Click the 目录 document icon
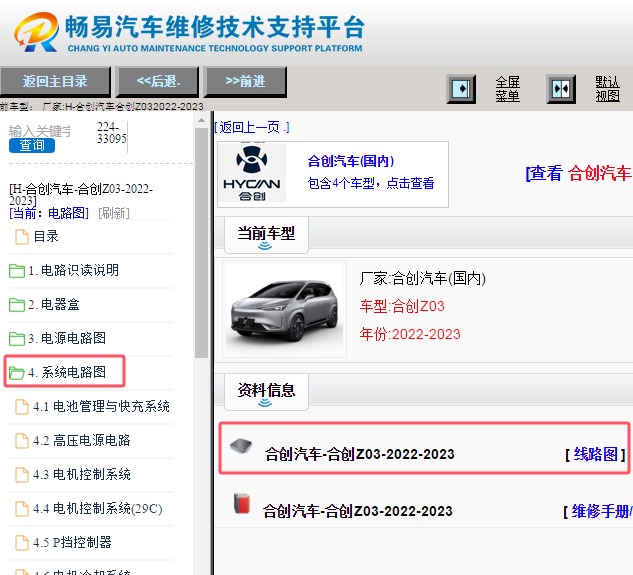The height and width of the screenshot is (575, 633). click(22, 237)
